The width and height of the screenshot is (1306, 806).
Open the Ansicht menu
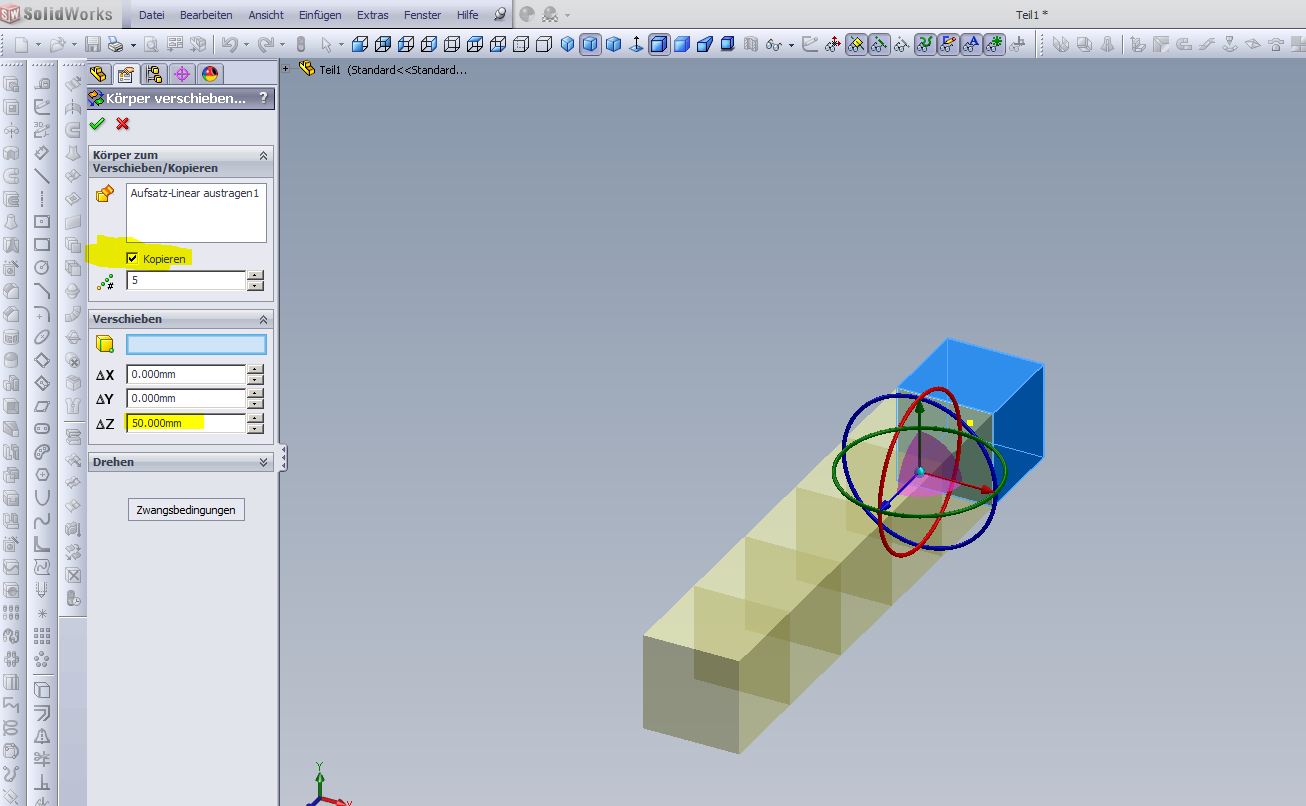click(266, 15)
